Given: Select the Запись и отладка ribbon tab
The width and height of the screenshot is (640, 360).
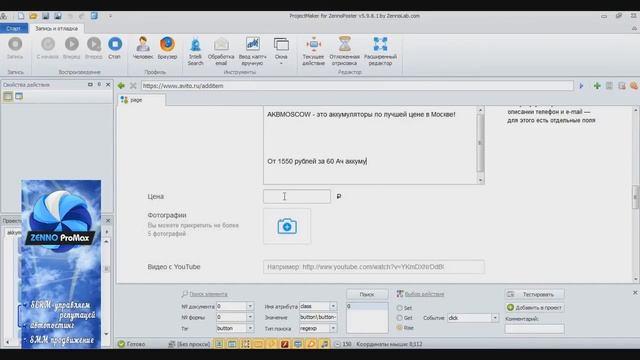Looking at the screenshot, I should point(56,29).
